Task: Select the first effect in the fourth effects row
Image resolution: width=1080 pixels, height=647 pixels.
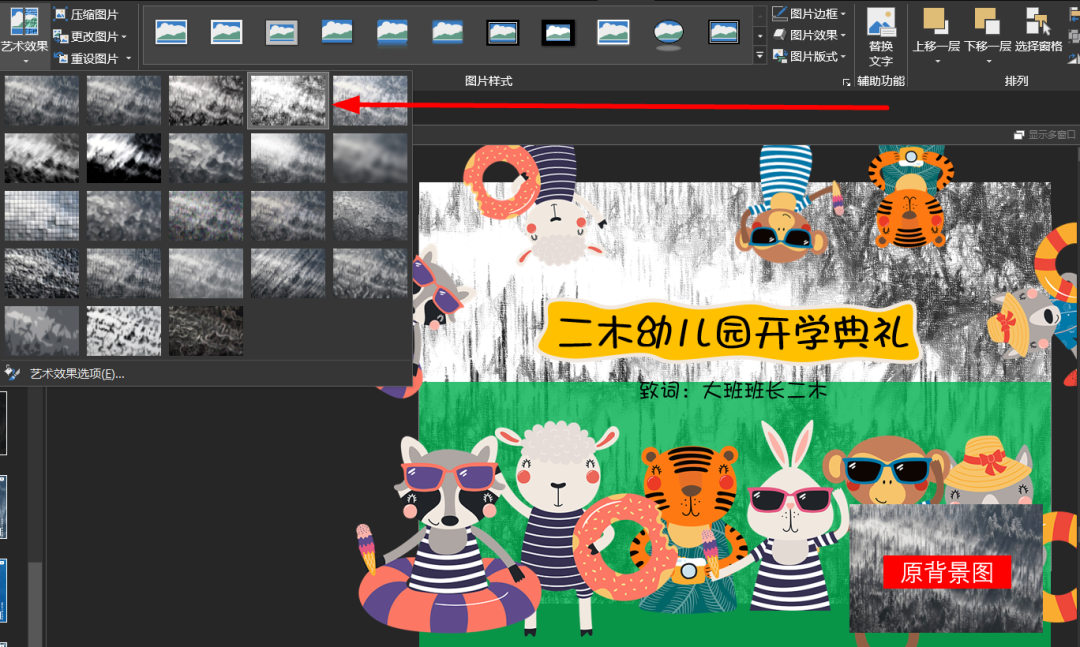Action: pyautogui.click(x=41, y=273)
